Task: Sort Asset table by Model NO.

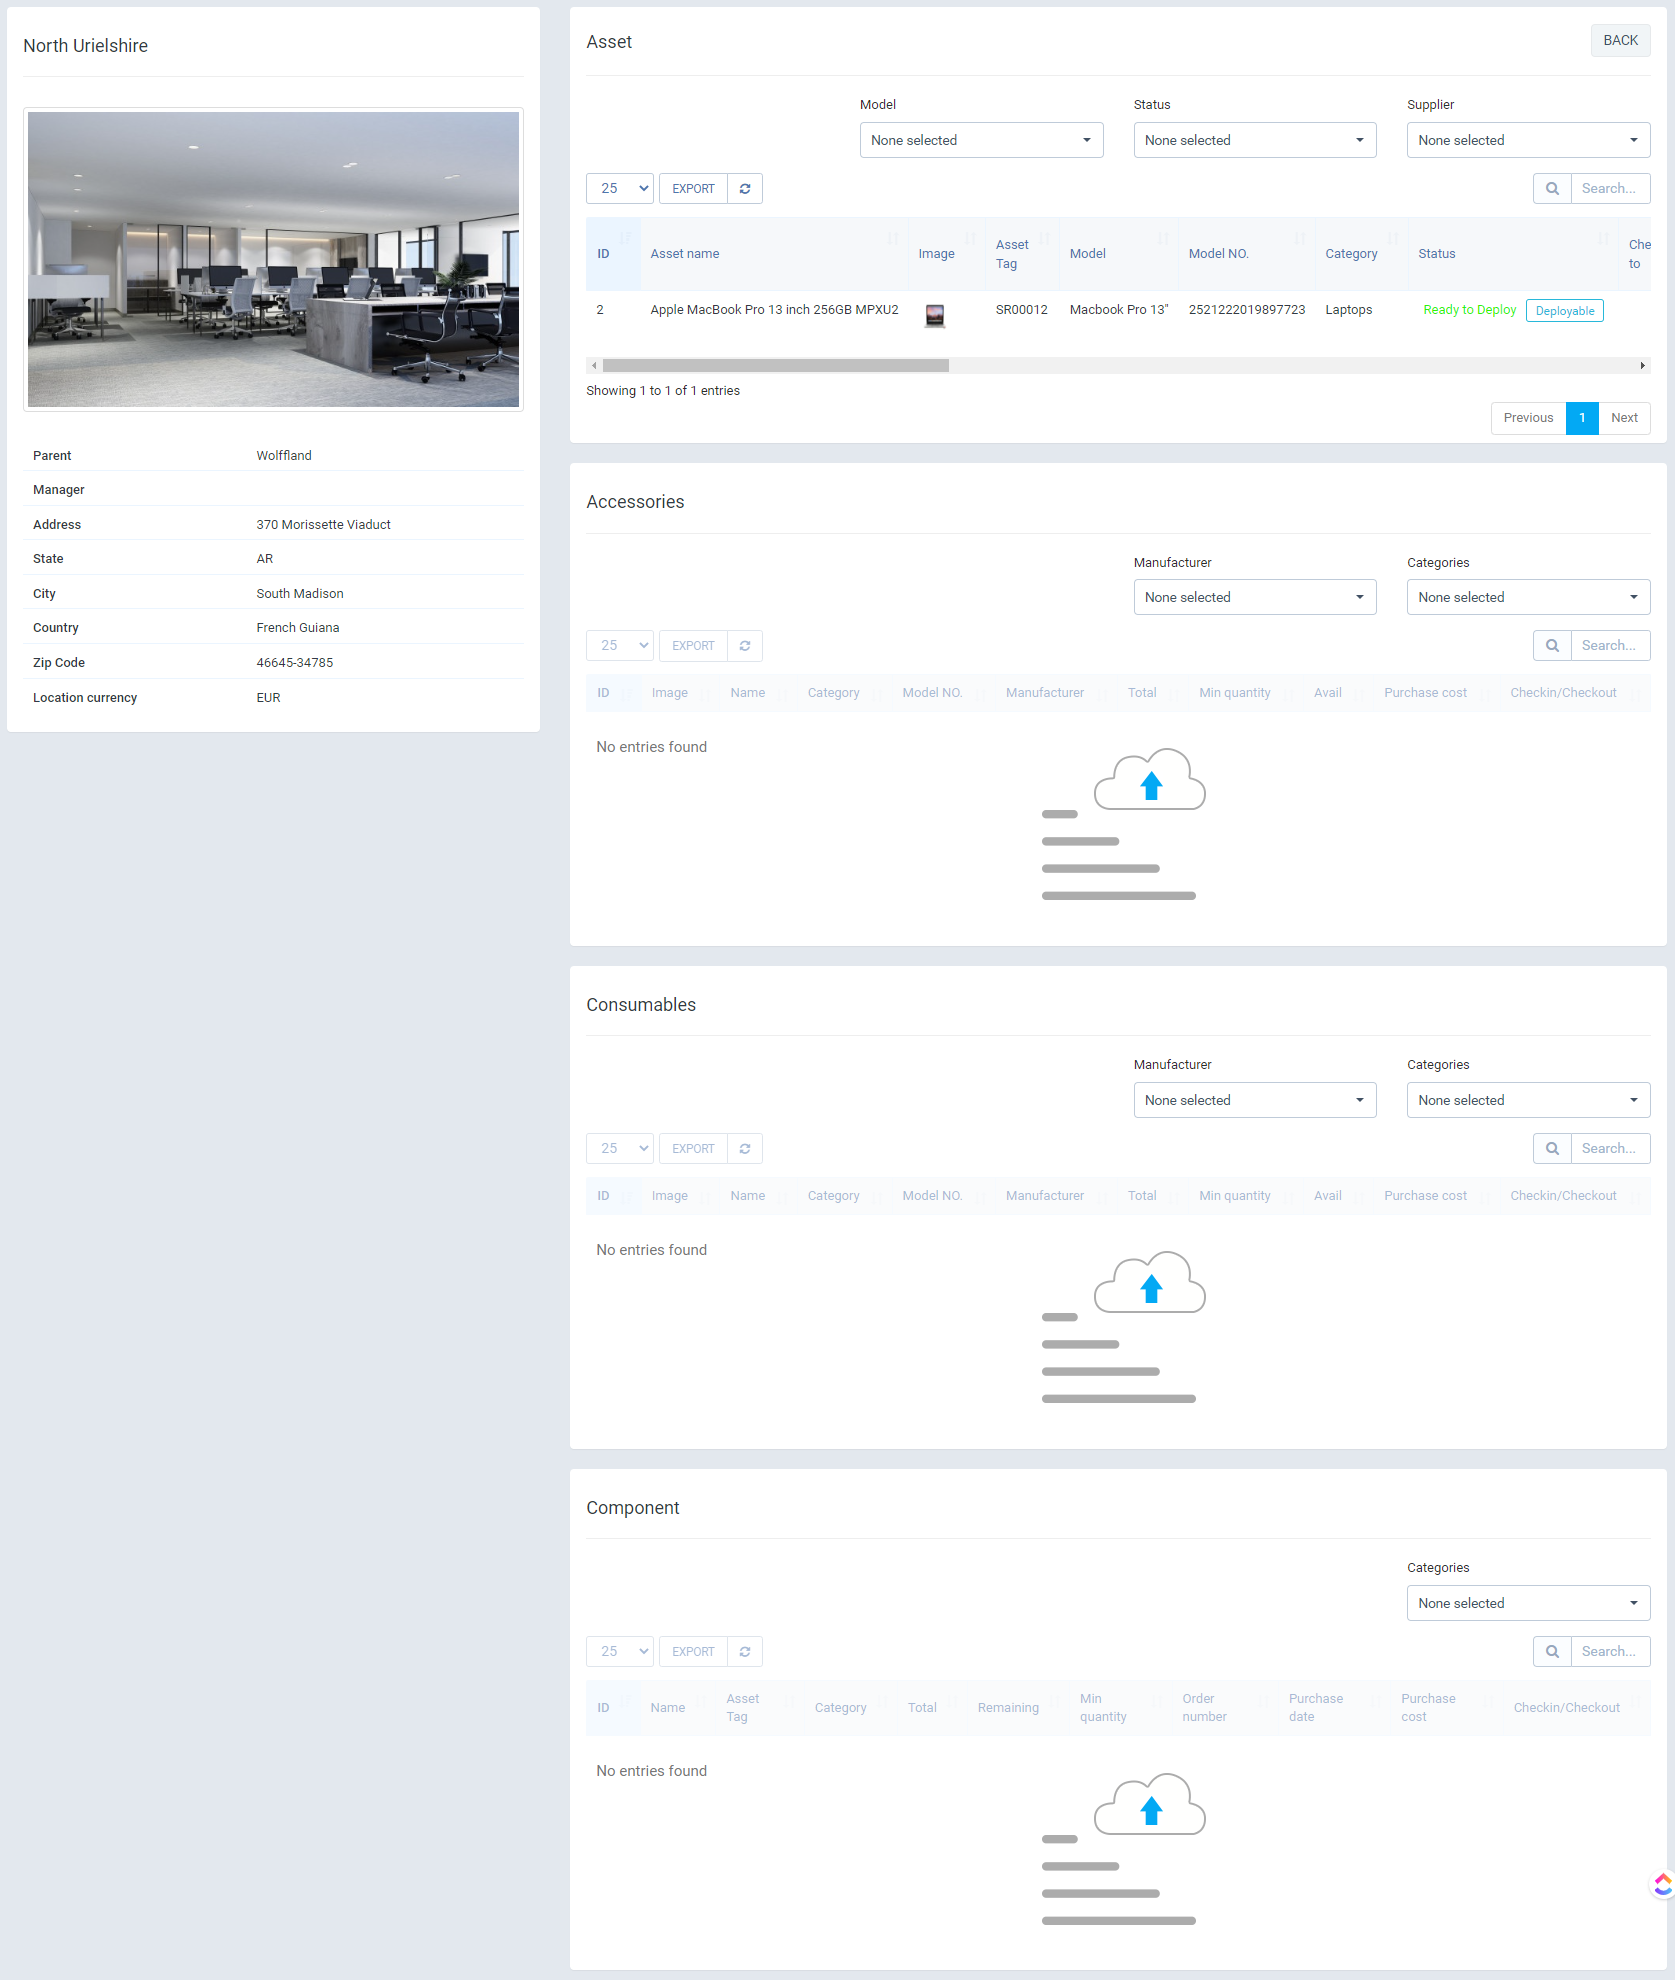Action: (1246, 254)
